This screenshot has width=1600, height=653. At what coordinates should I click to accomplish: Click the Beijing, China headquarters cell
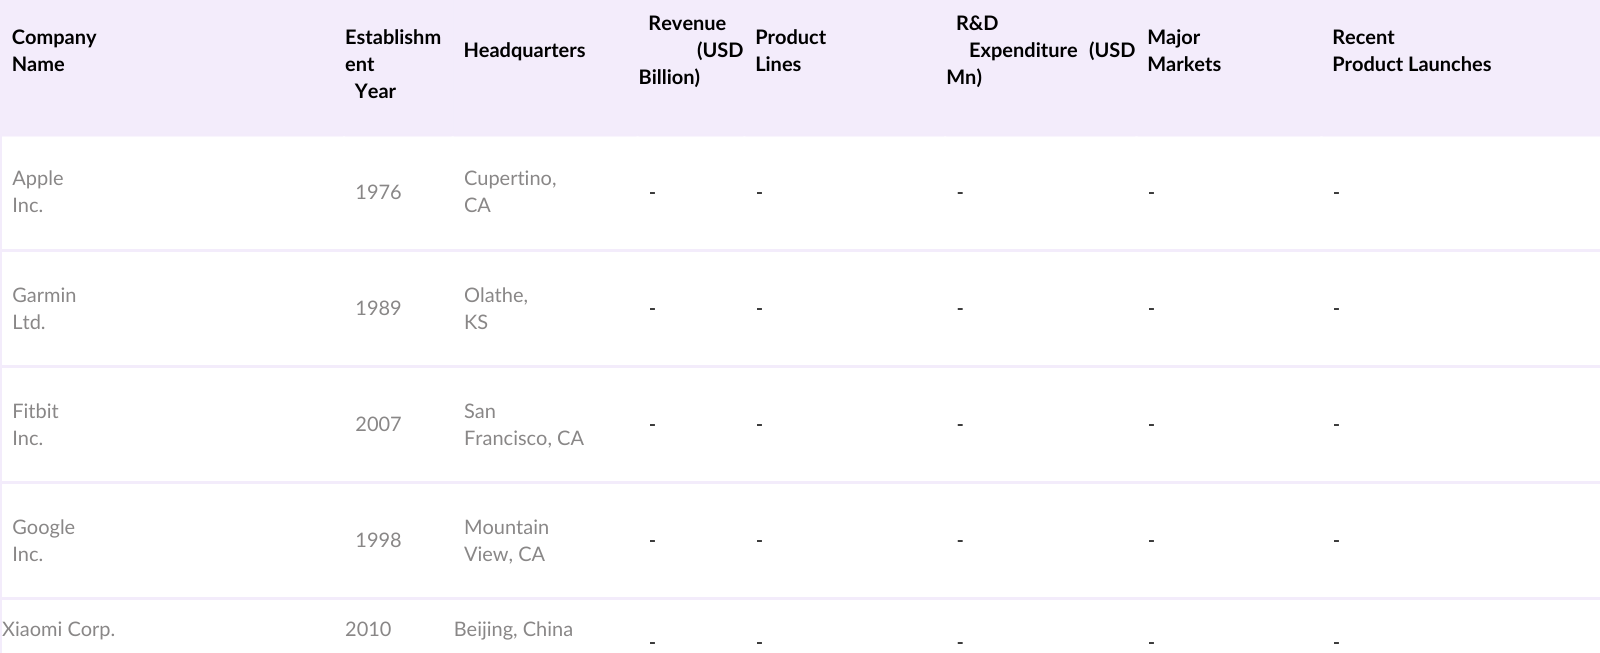(x=513, y=630)
